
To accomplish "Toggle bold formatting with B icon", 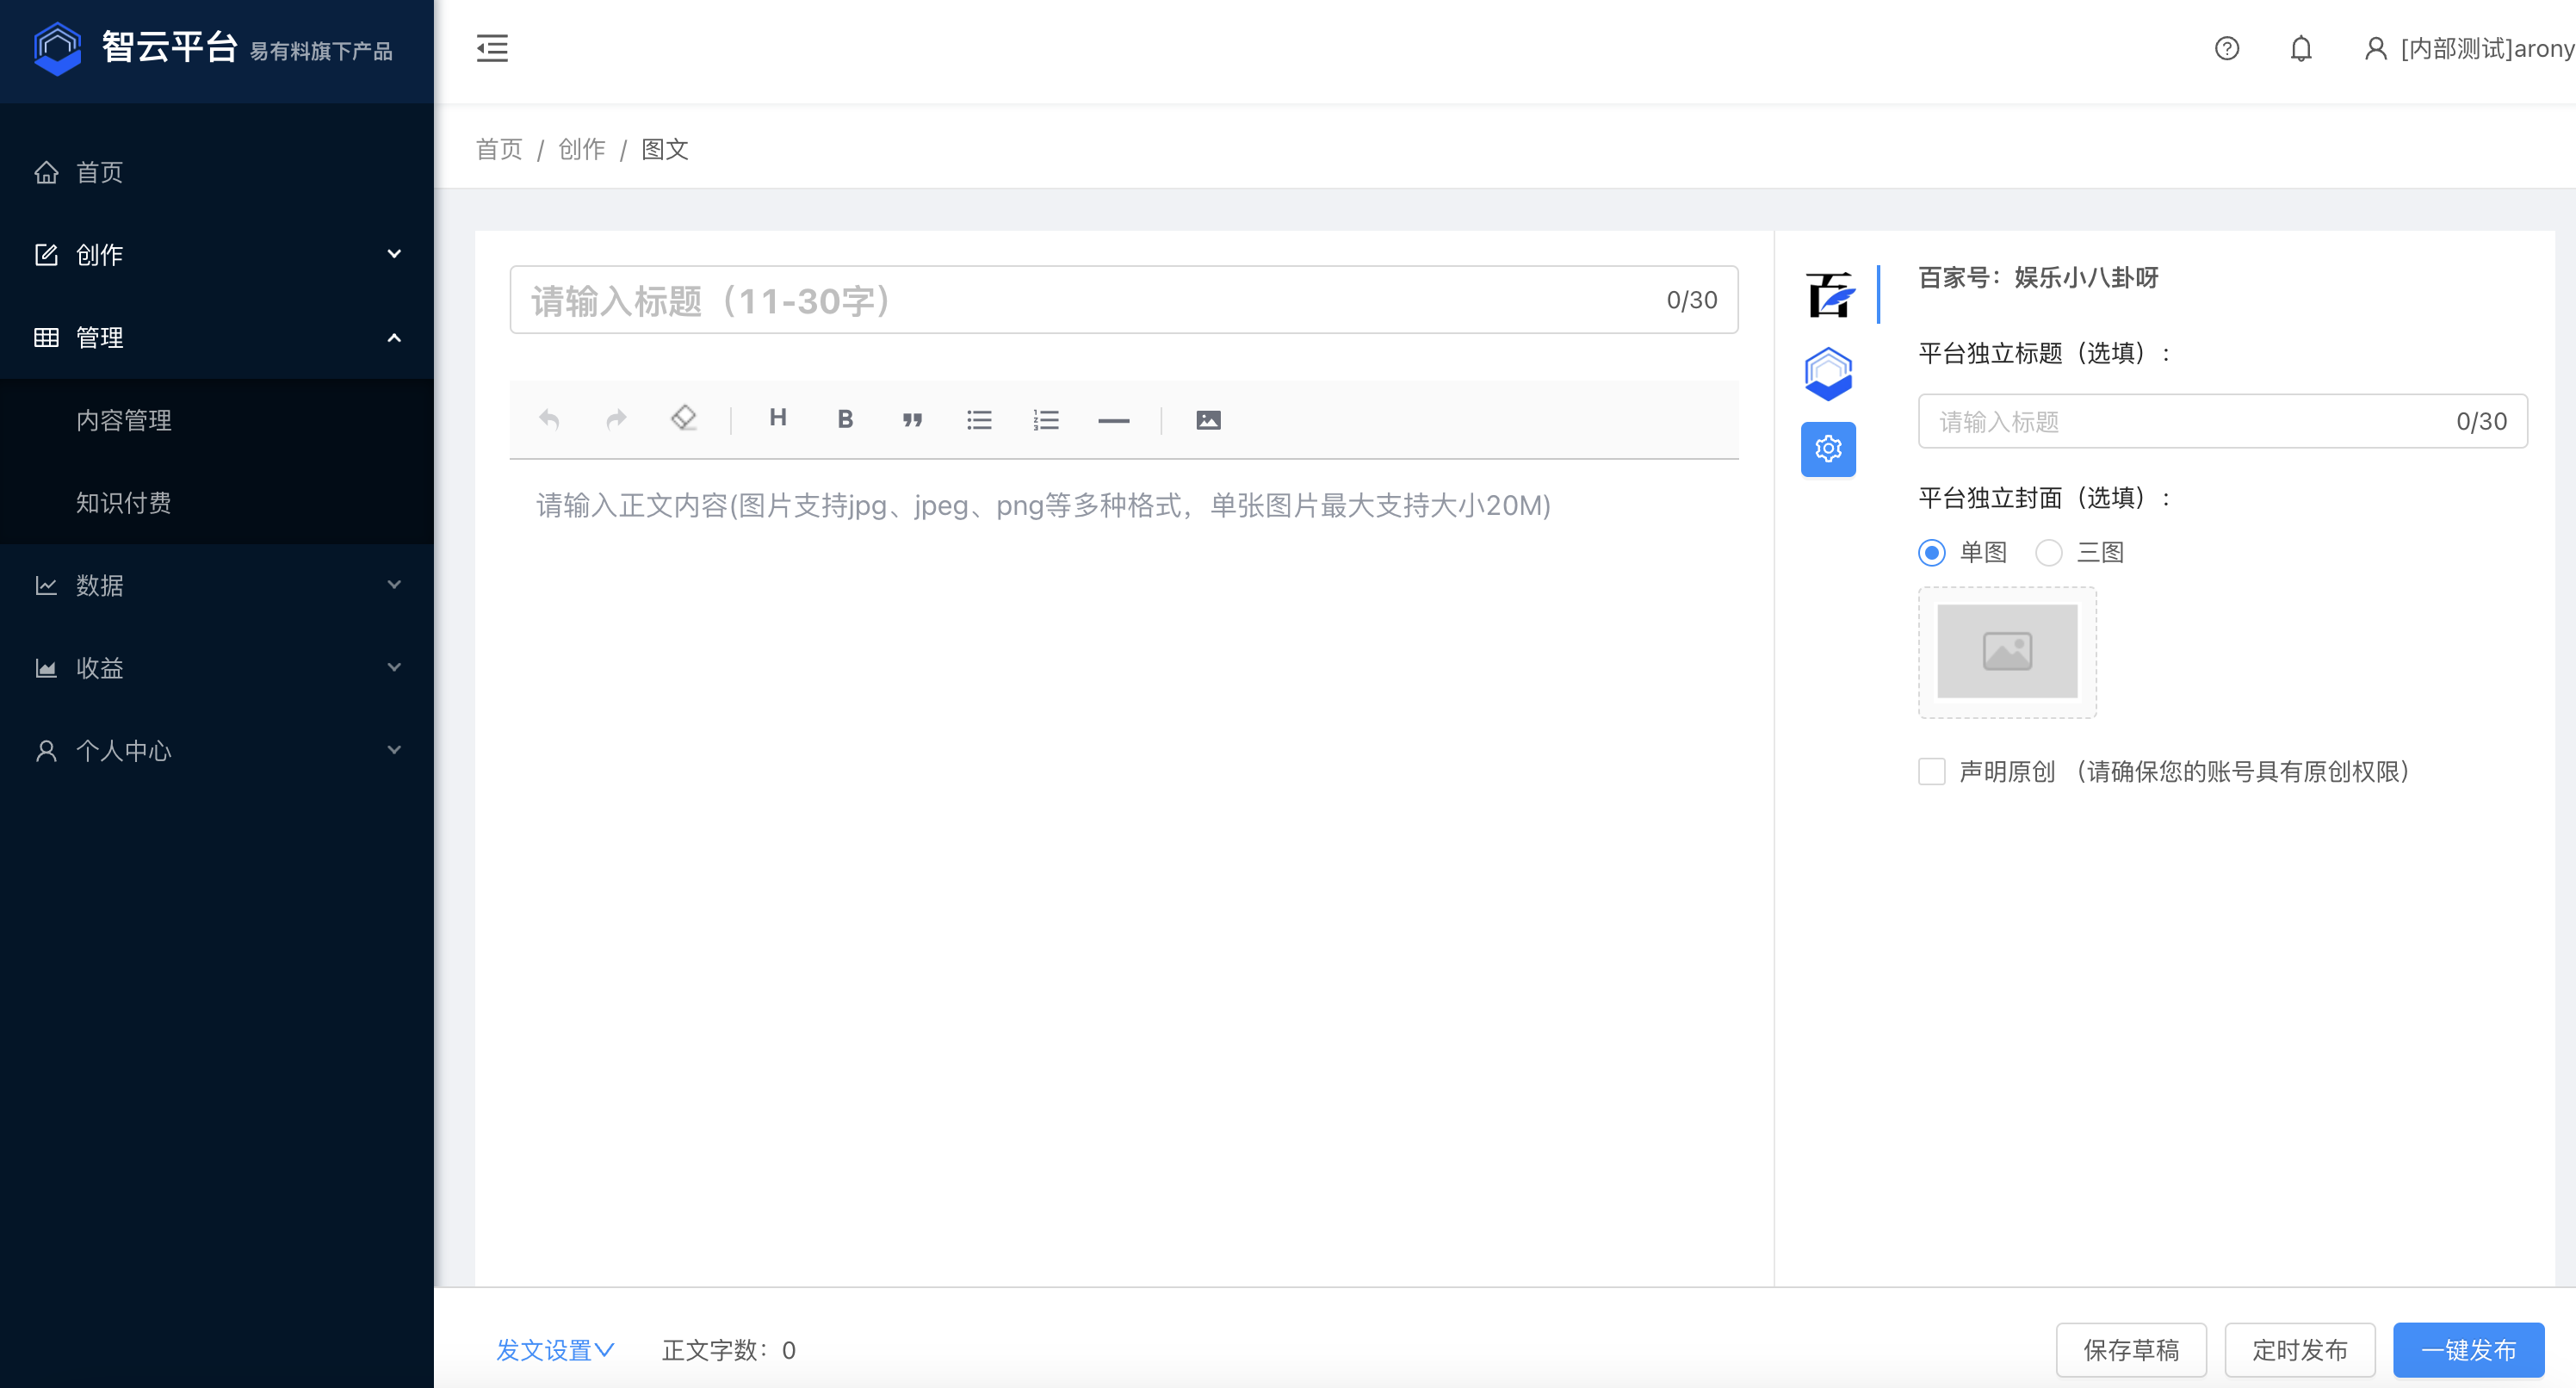I will (845, 419).
